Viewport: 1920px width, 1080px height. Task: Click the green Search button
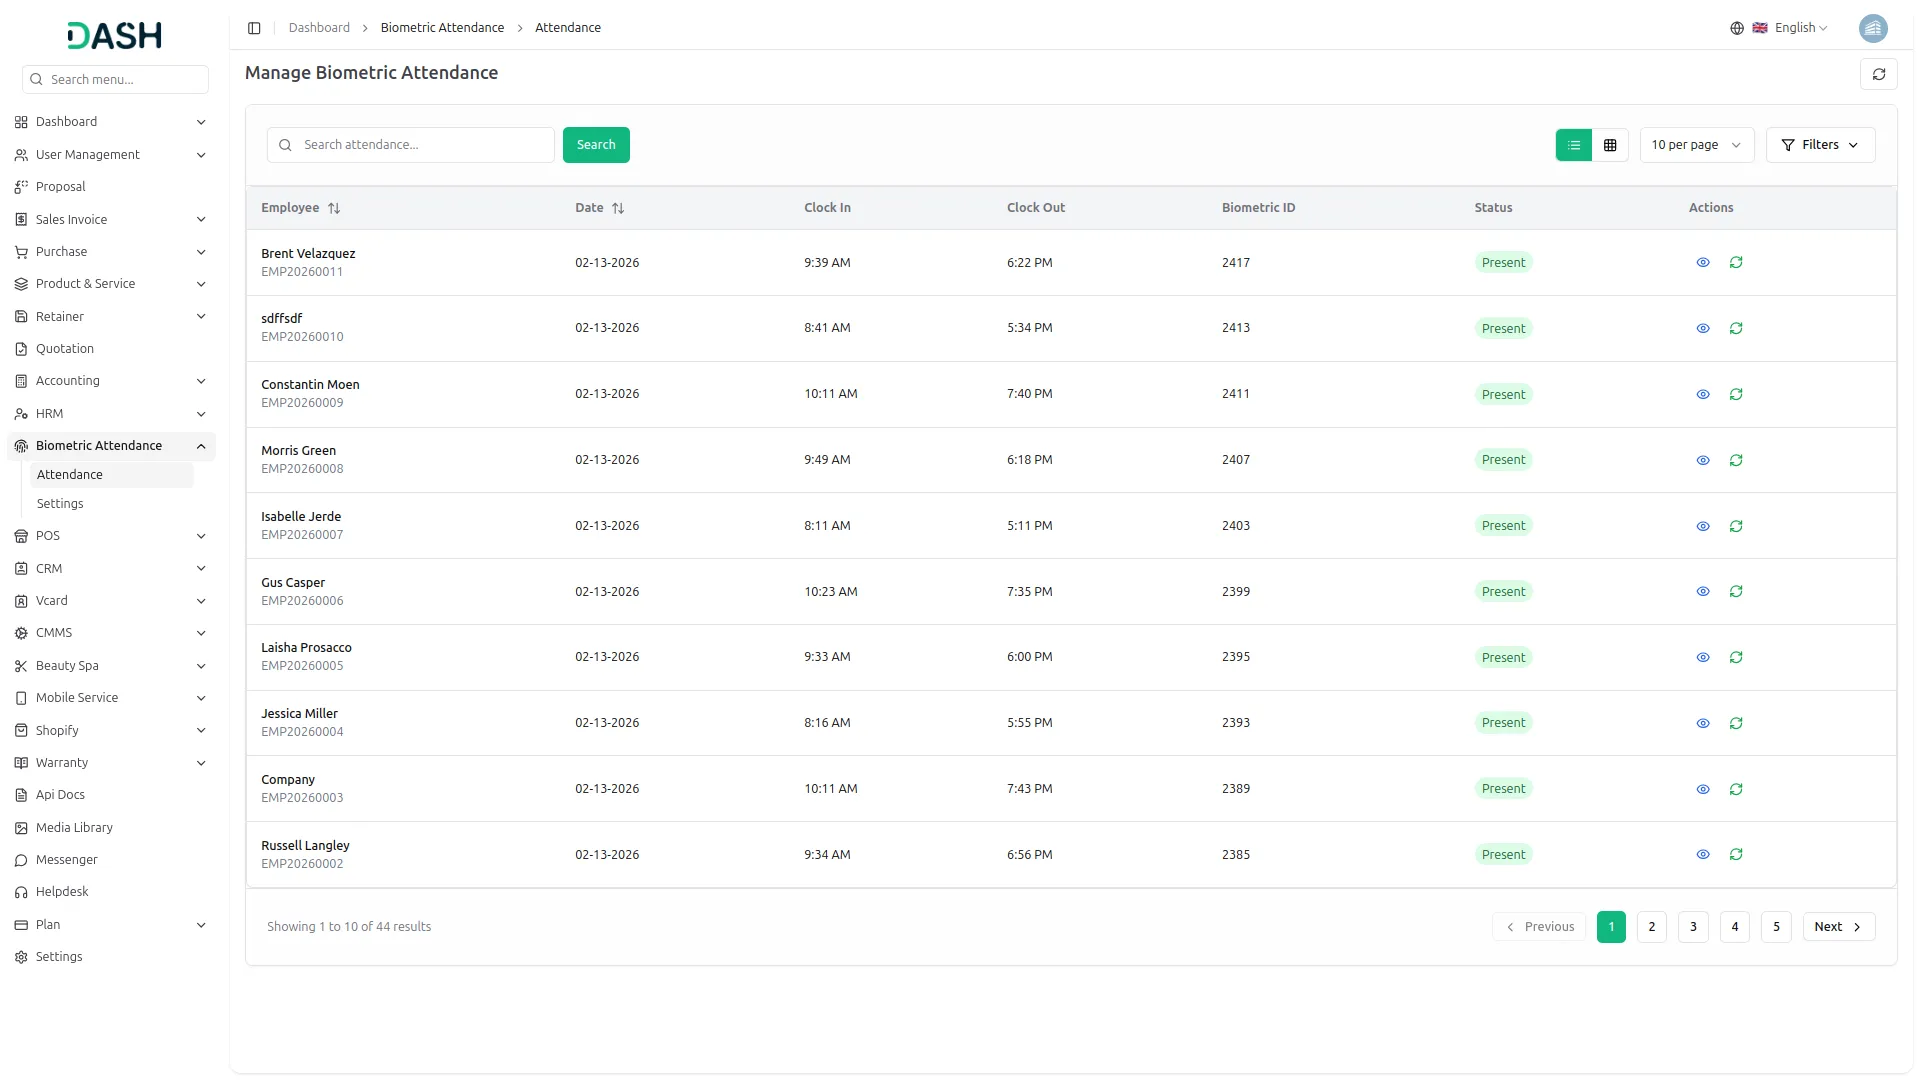pos(596,145)
